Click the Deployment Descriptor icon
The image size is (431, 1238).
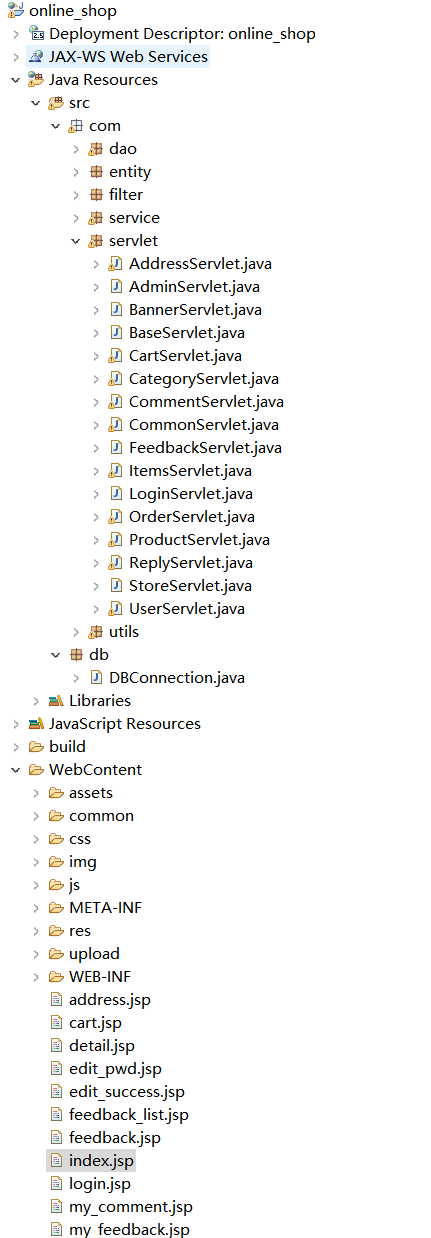pyautogui.click(x=37, y=34)
